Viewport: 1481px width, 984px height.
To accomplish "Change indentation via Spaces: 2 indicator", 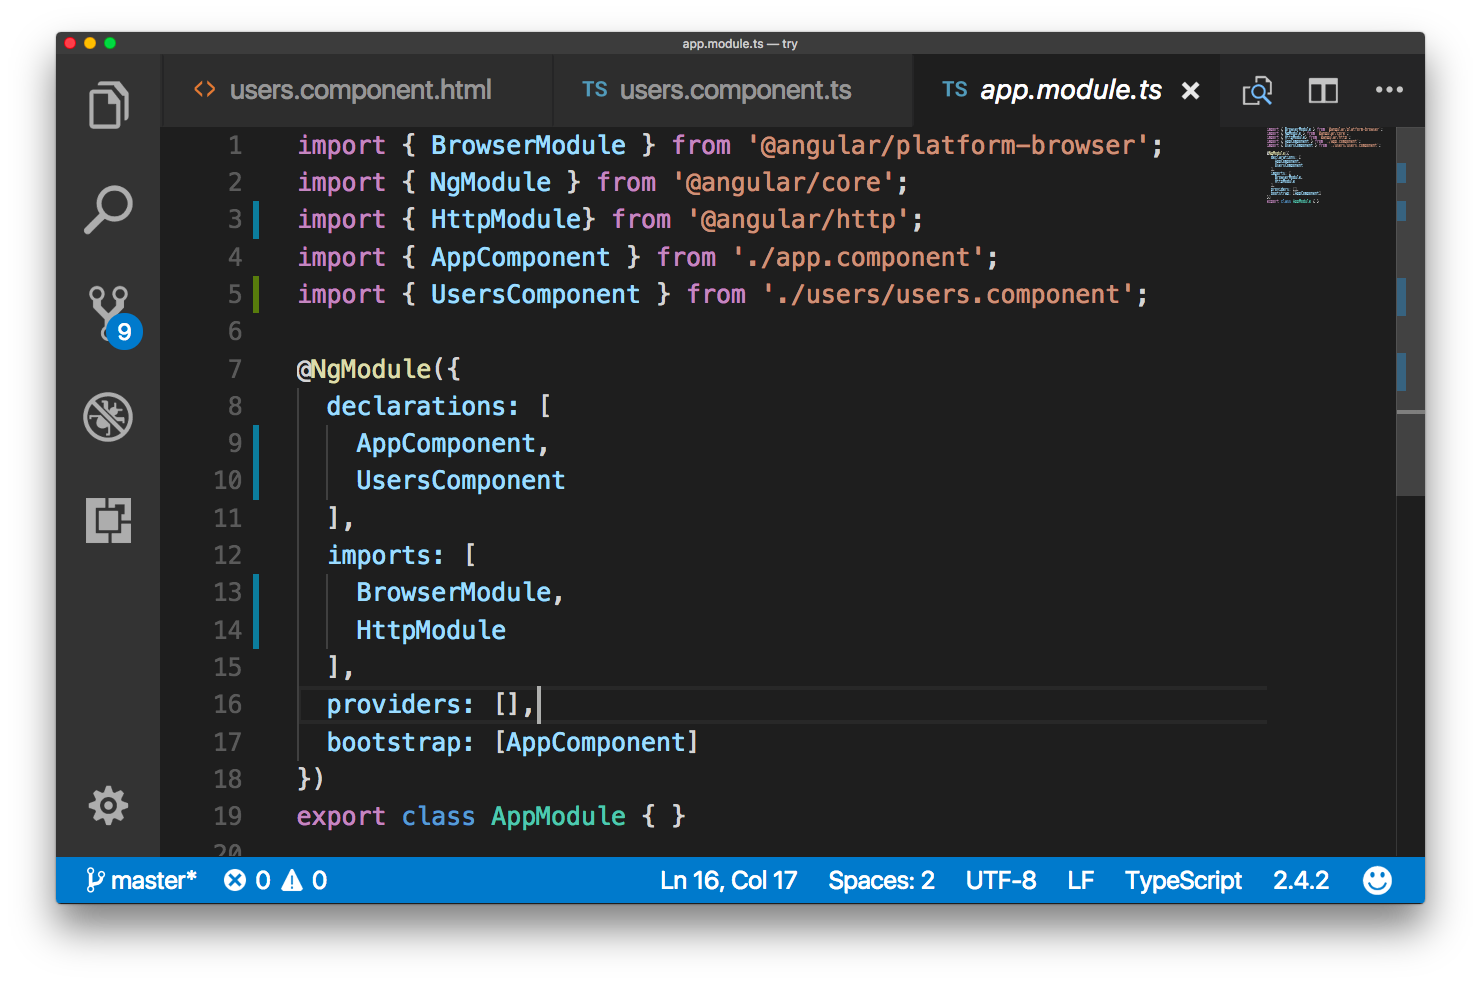I will pyautogui.click(x=881, y=880).
